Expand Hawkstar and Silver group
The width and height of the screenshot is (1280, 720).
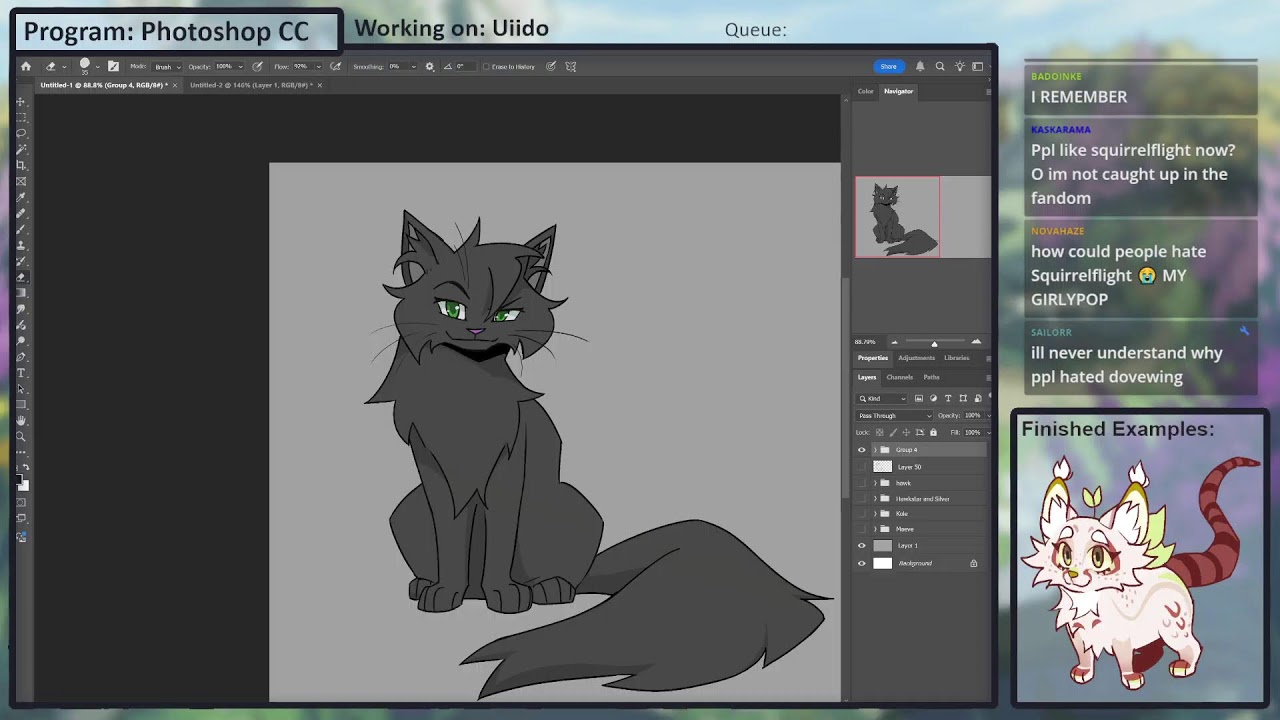click(875, 499)
